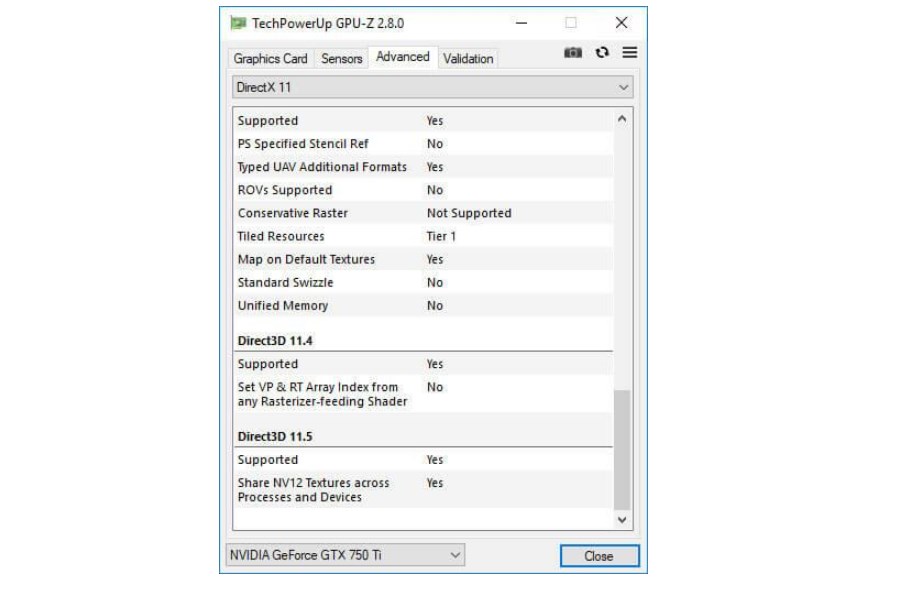901x589 pixels.
Task: Click the scrollbar up arrow
Action: (x=622, y=119)
